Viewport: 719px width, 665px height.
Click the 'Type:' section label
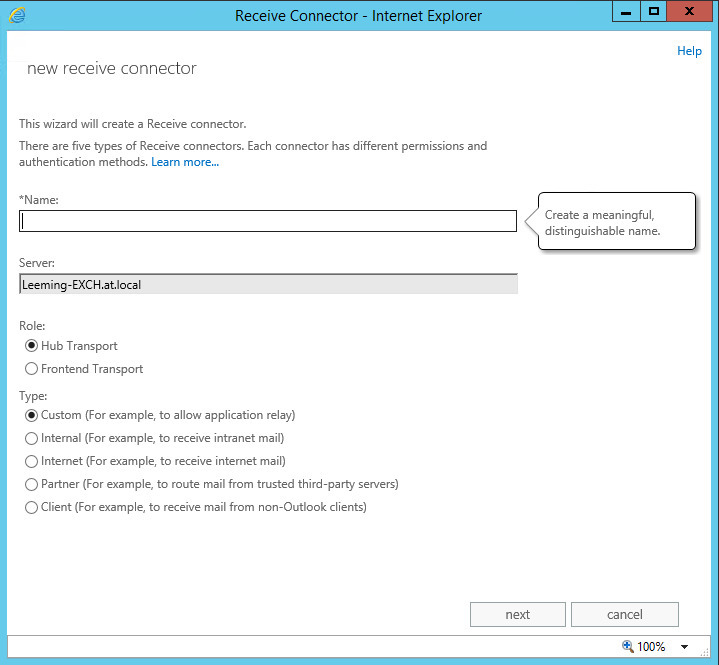(33, 396)
